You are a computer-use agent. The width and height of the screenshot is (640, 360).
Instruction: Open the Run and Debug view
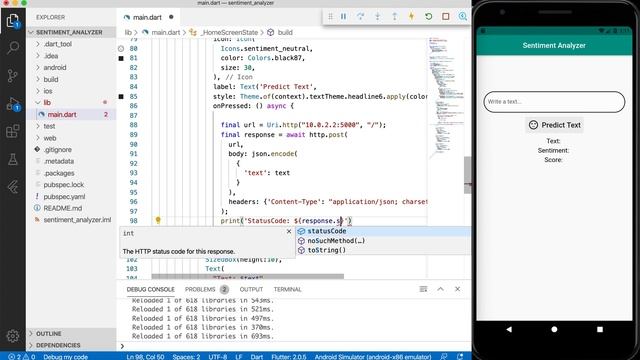coord(13,104)
